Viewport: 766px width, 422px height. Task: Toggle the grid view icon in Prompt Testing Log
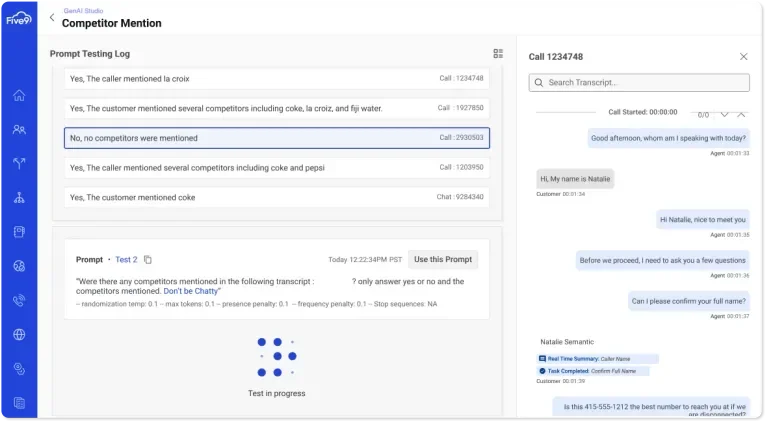click(498, 54)
